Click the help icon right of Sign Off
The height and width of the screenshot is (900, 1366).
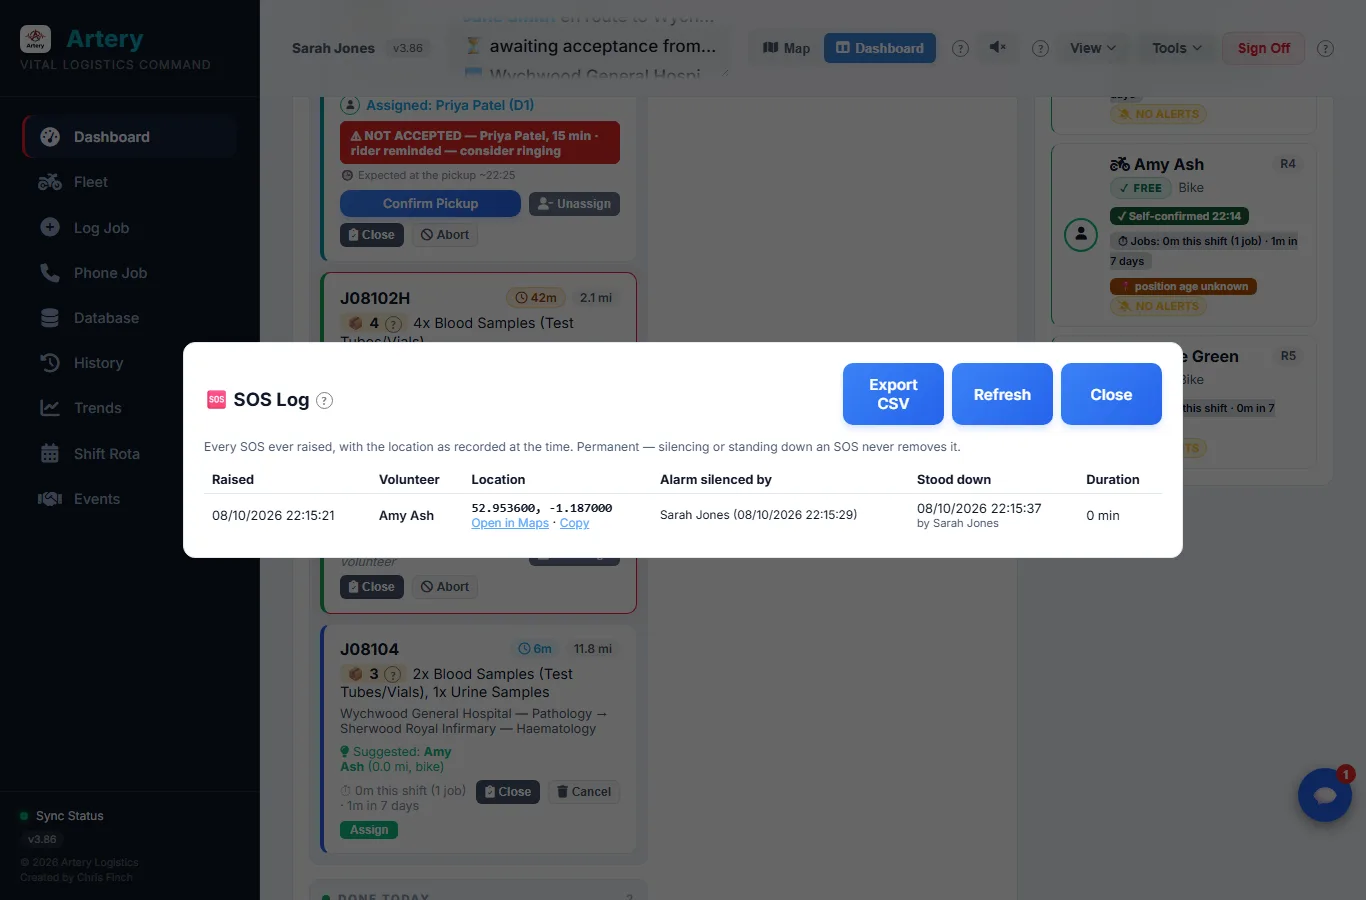(1325, 49)
